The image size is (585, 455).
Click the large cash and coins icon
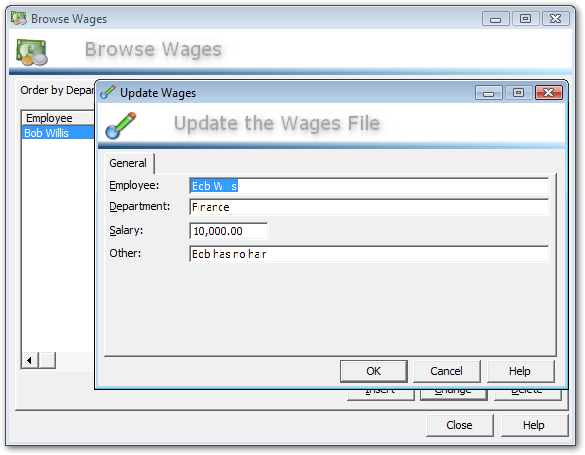[32, 52]
